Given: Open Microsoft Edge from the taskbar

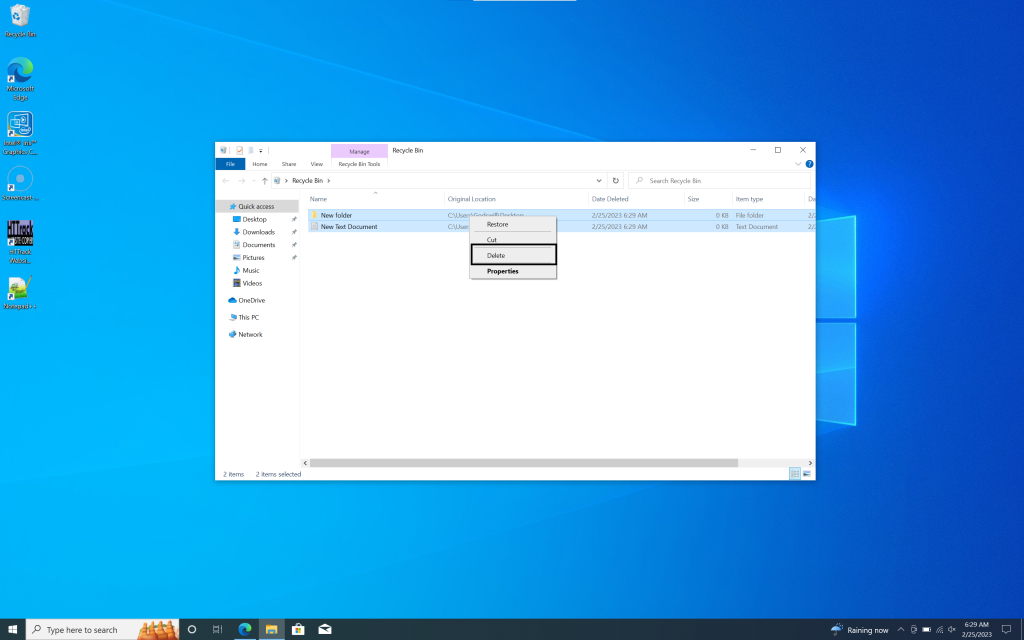Looking at the screenshot, I should [245, 630].
